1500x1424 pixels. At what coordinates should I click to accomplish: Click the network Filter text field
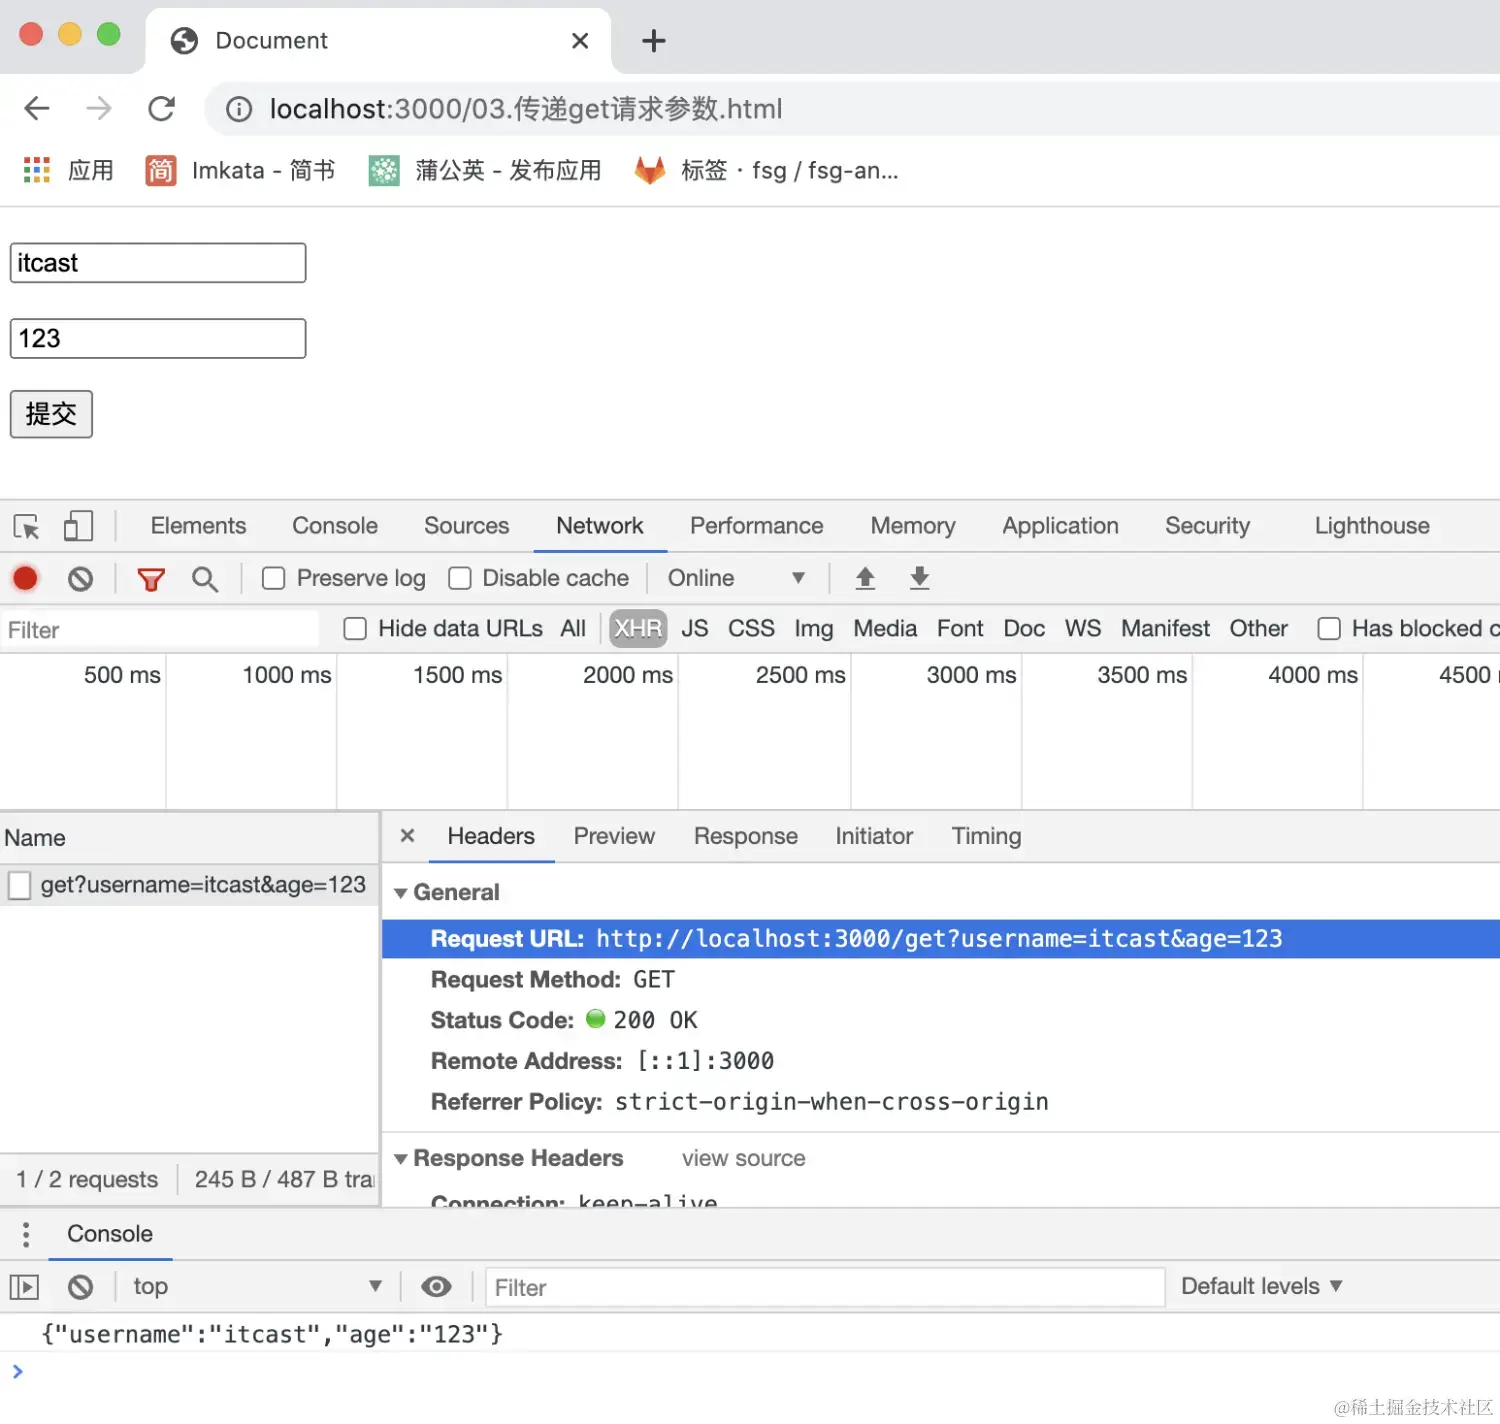(160, 630)
